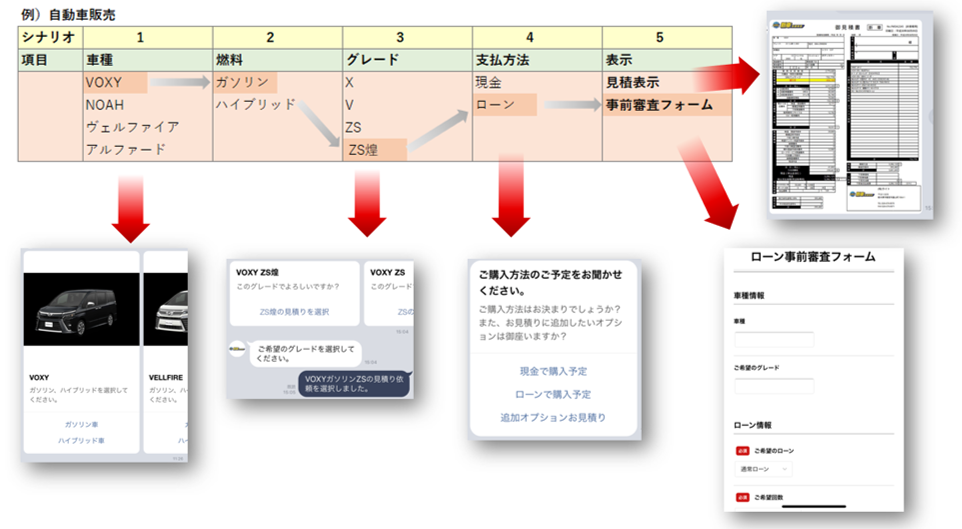
Task: Select ZS煌の見積りを選択 link
Action: coord(294,312)
